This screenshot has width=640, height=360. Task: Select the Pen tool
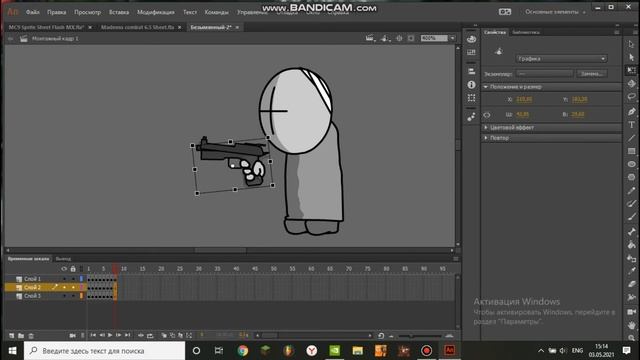[x=631, y=111]
